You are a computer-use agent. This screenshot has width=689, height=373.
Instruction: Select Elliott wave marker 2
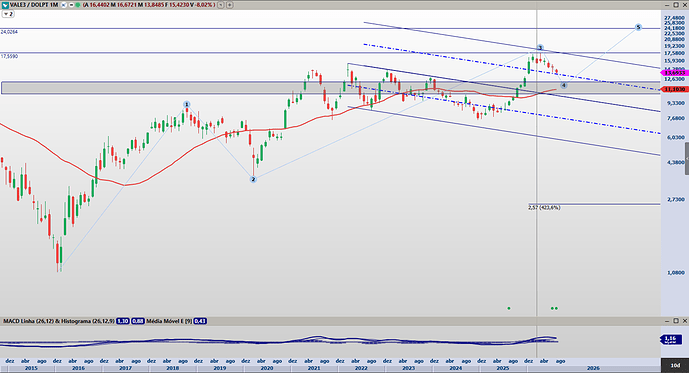pos(253,179)
